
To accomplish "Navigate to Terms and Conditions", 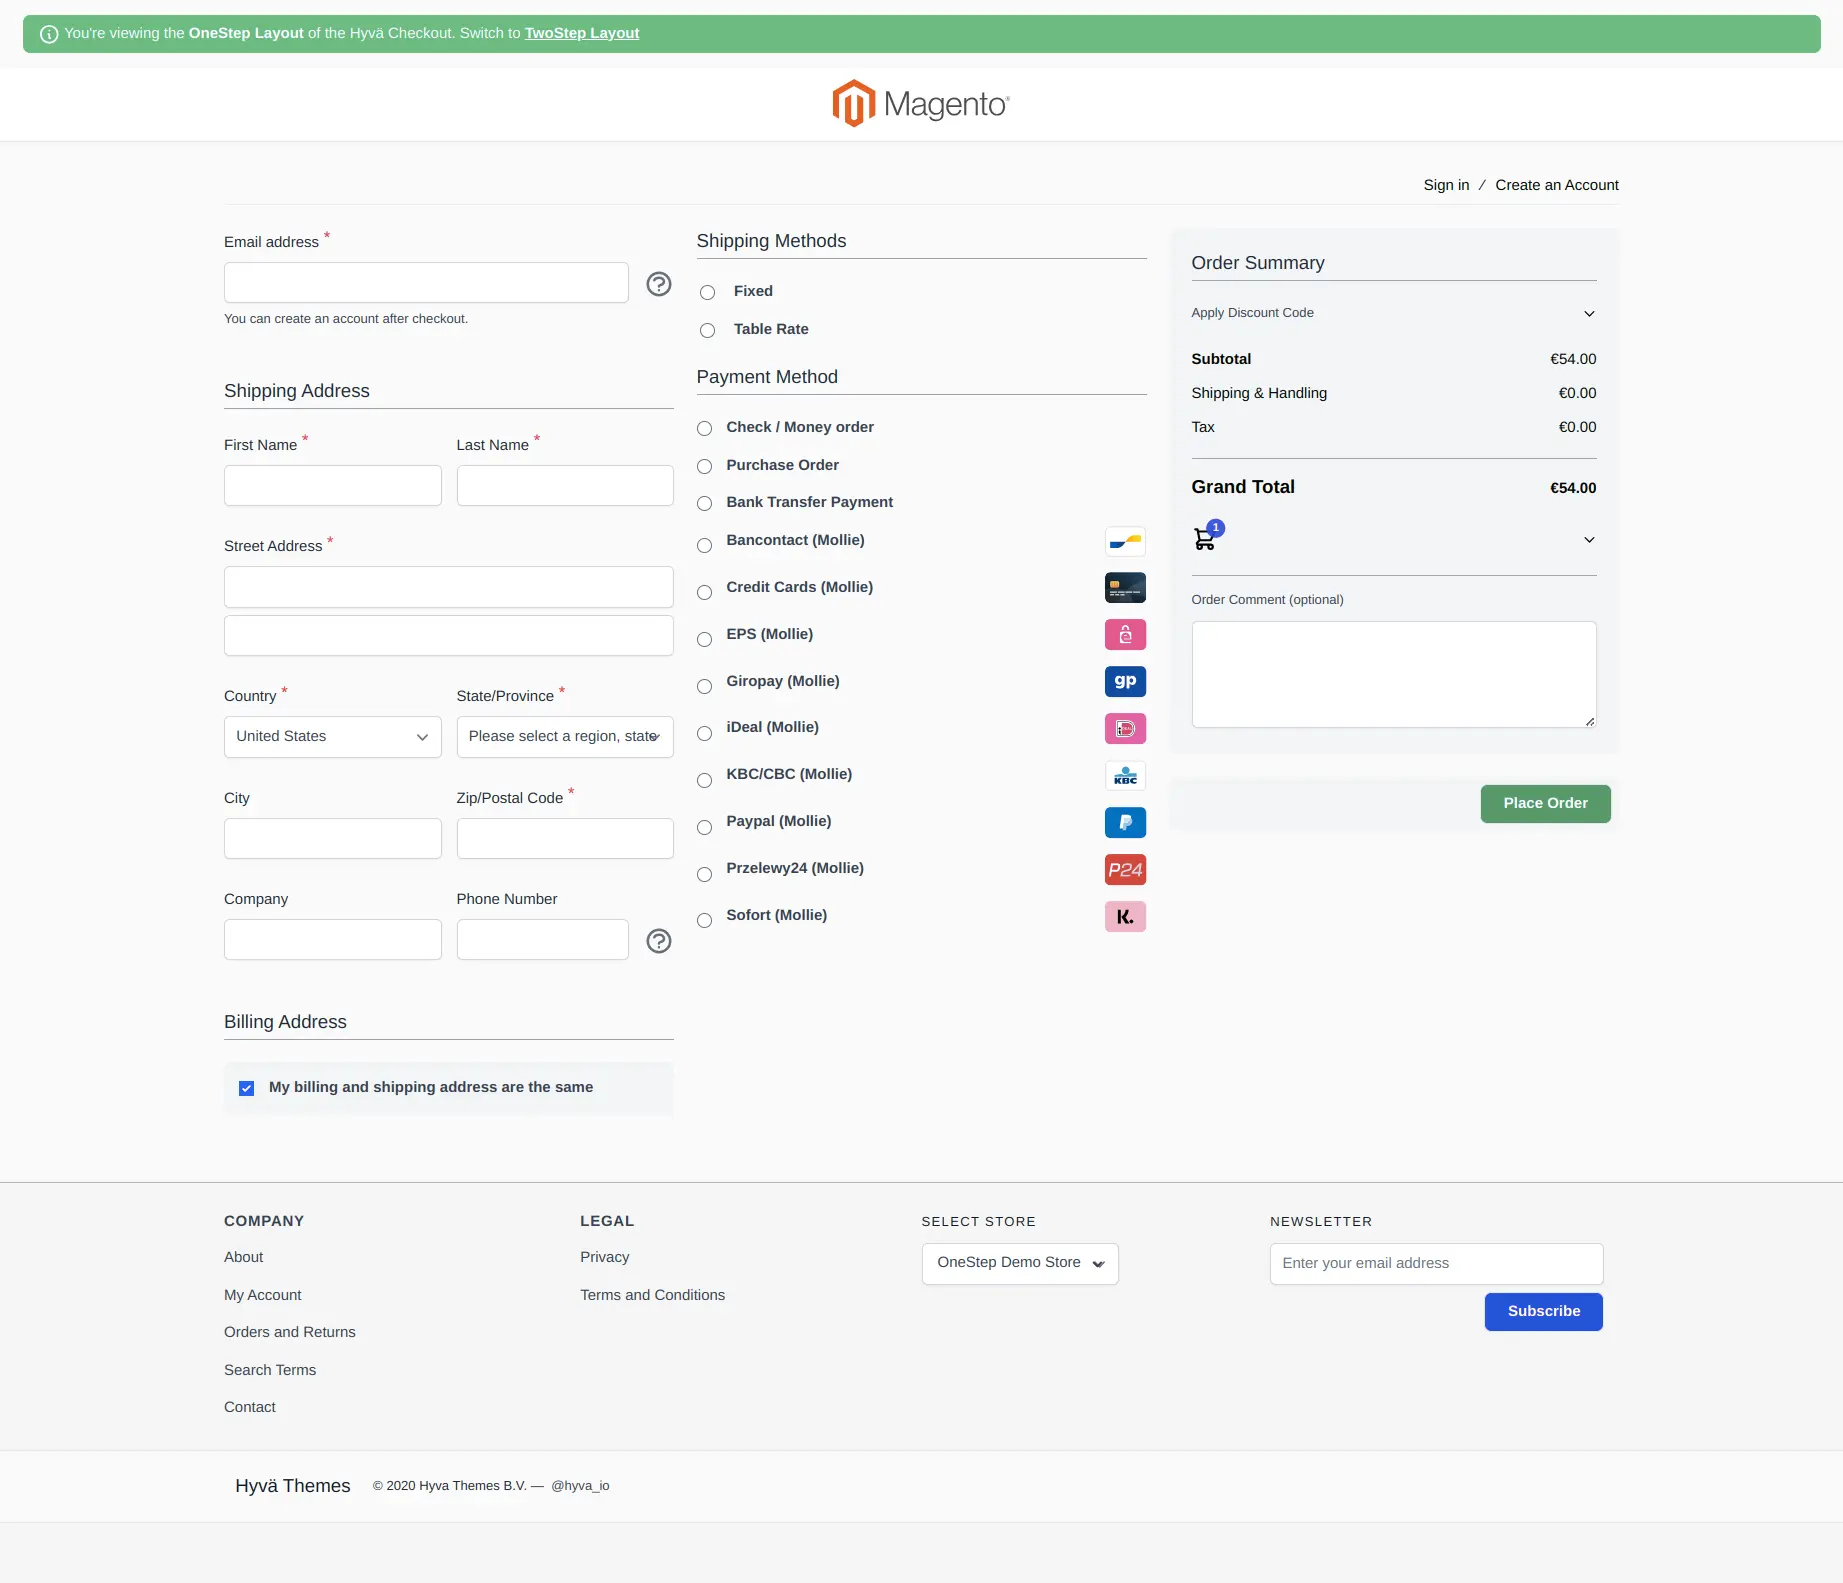I will [652, 1294].
